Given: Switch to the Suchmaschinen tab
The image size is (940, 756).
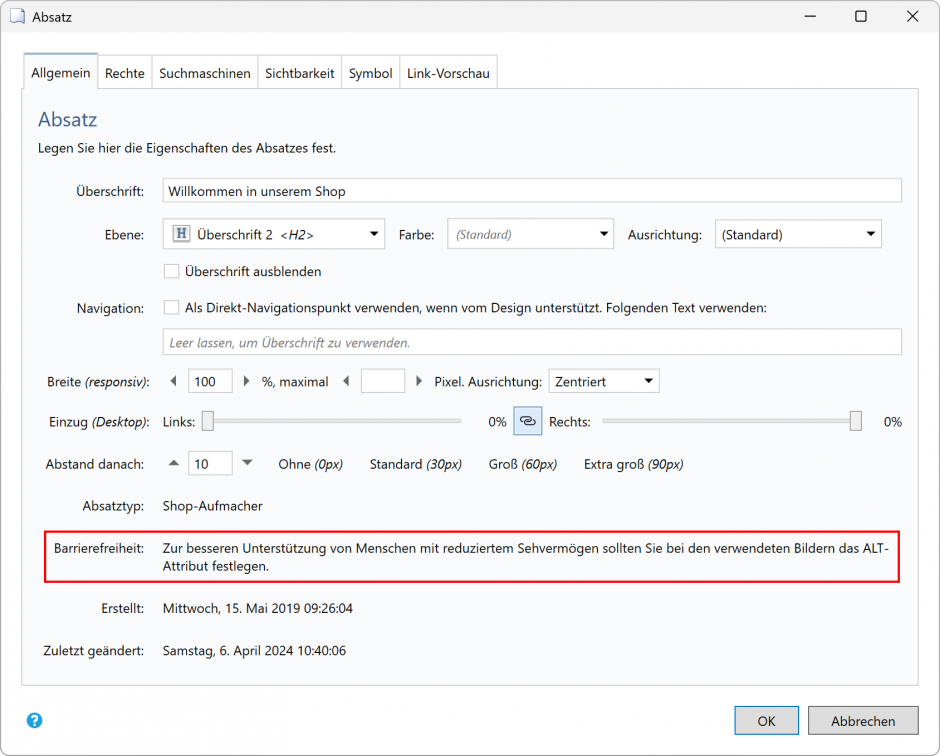Looking at the screenshot, I should [x=205, y=73].
